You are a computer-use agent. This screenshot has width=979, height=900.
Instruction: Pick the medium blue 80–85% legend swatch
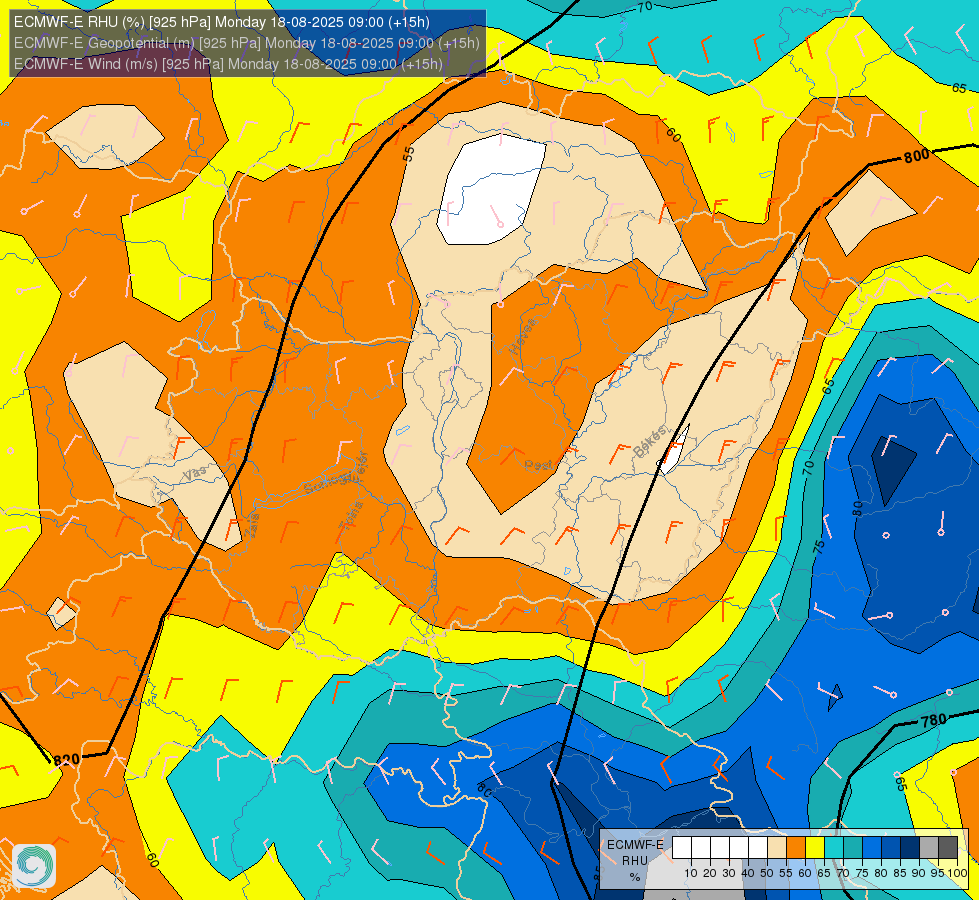tap(891, 847)
